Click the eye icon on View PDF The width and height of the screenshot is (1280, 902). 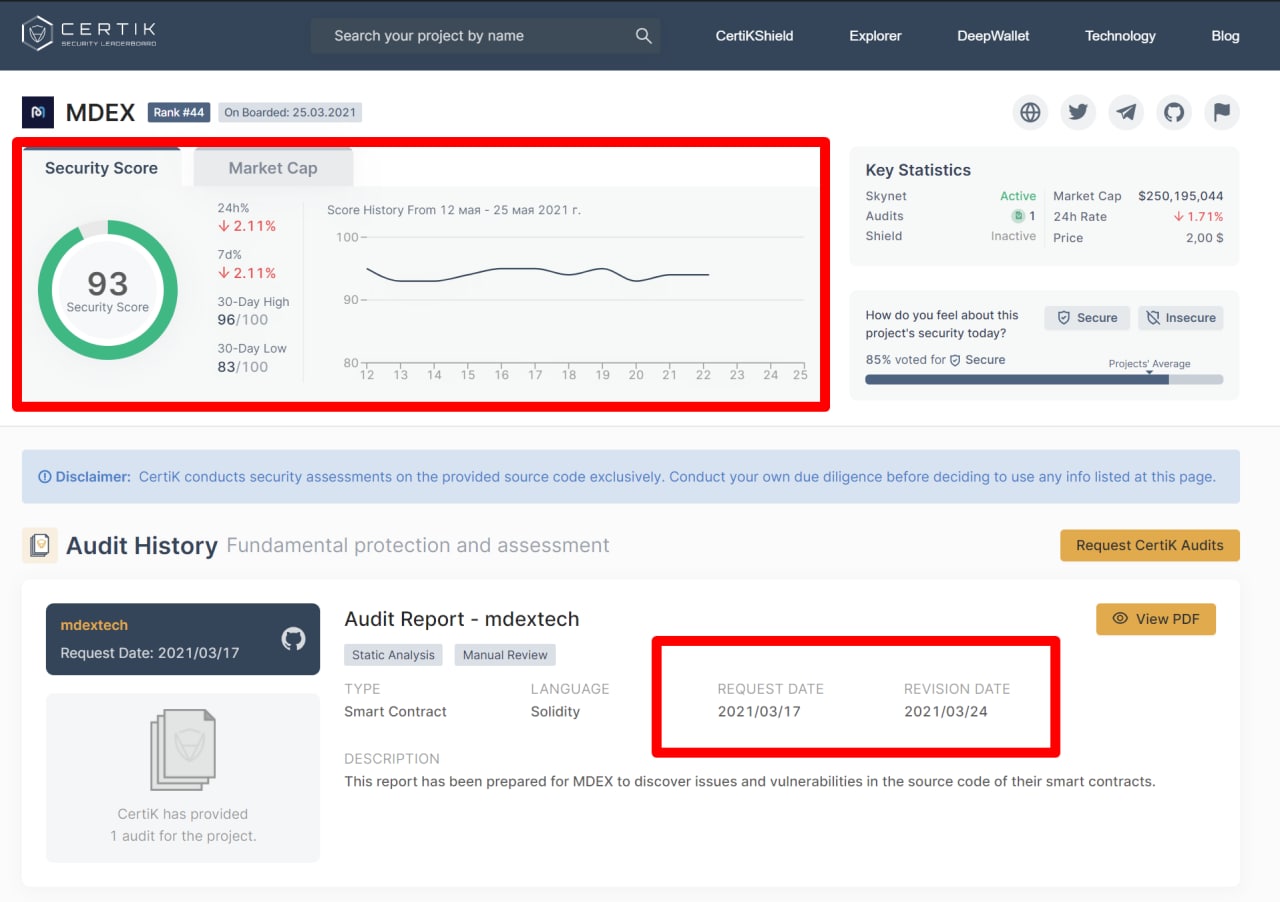[1120, 619]
